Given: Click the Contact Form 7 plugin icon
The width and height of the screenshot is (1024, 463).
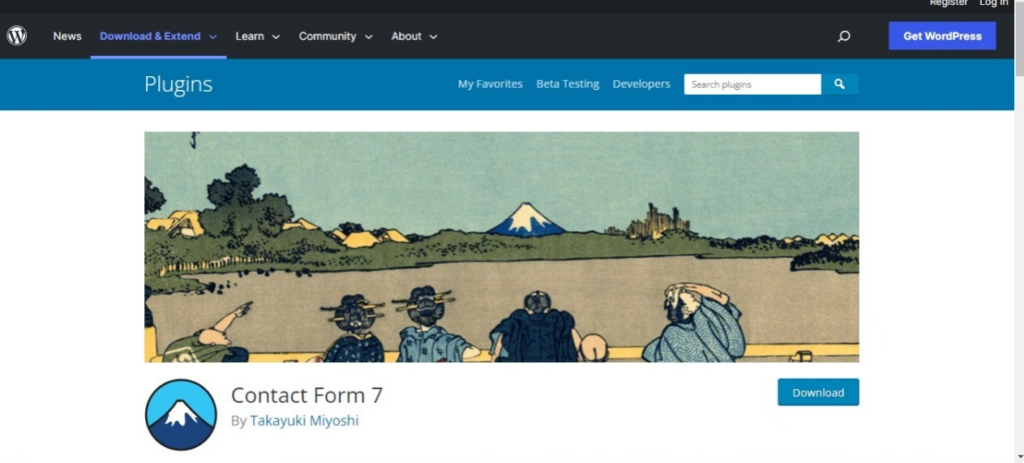Looking at the screenshot, I should coord(181,415).
